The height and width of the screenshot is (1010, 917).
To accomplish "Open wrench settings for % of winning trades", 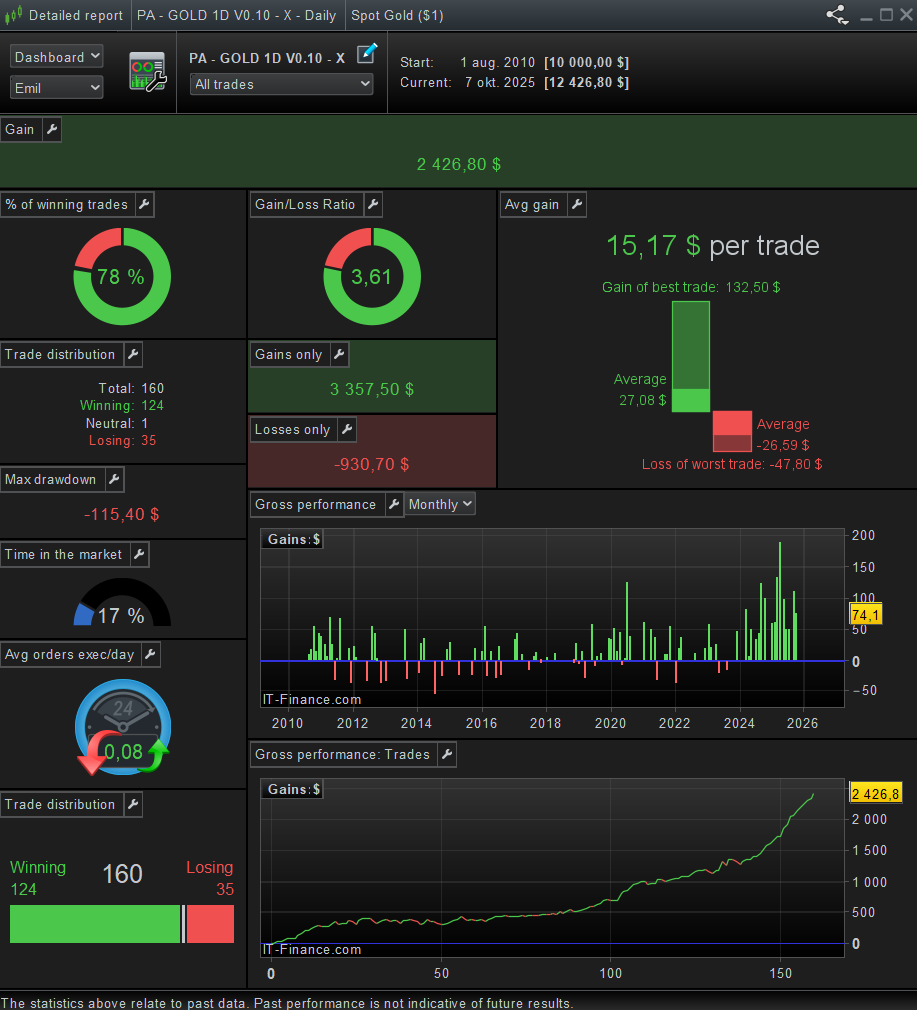I will coord(144,205).
